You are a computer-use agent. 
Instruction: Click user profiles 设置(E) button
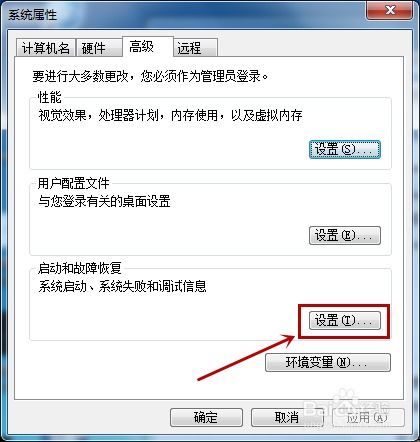click(345, 236)
